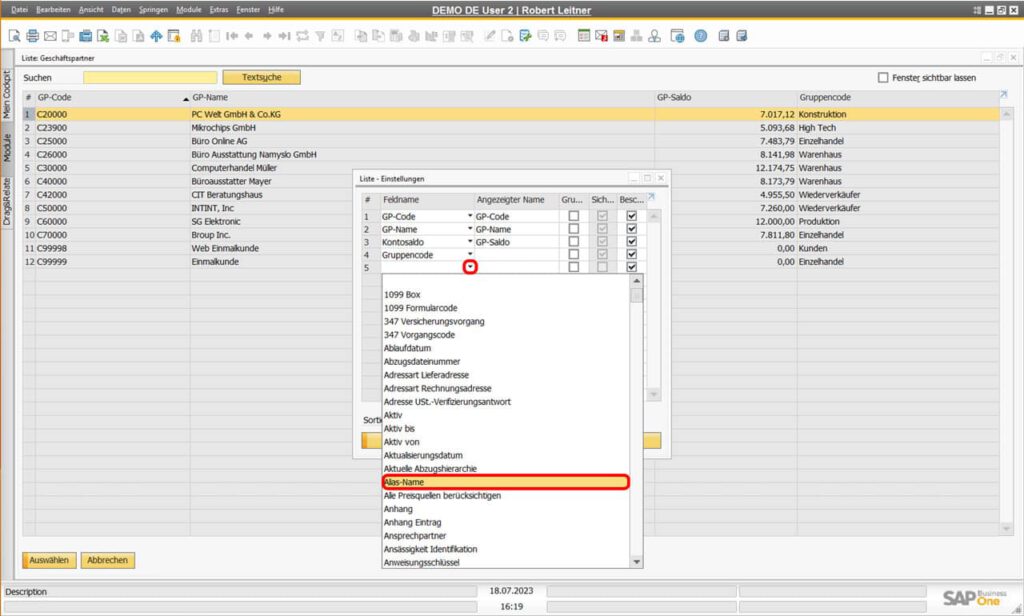
Task: Click the Sort table icon
Action: coord(337,36)
